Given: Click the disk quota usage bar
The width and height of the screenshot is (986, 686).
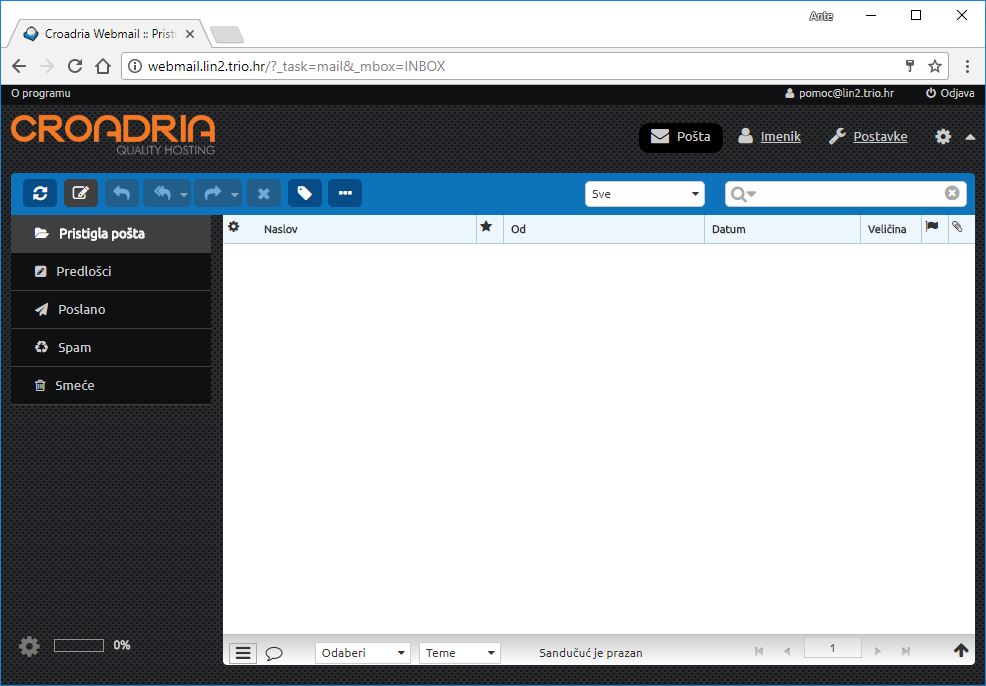Looking at the screenshot, I should (79, 646).
